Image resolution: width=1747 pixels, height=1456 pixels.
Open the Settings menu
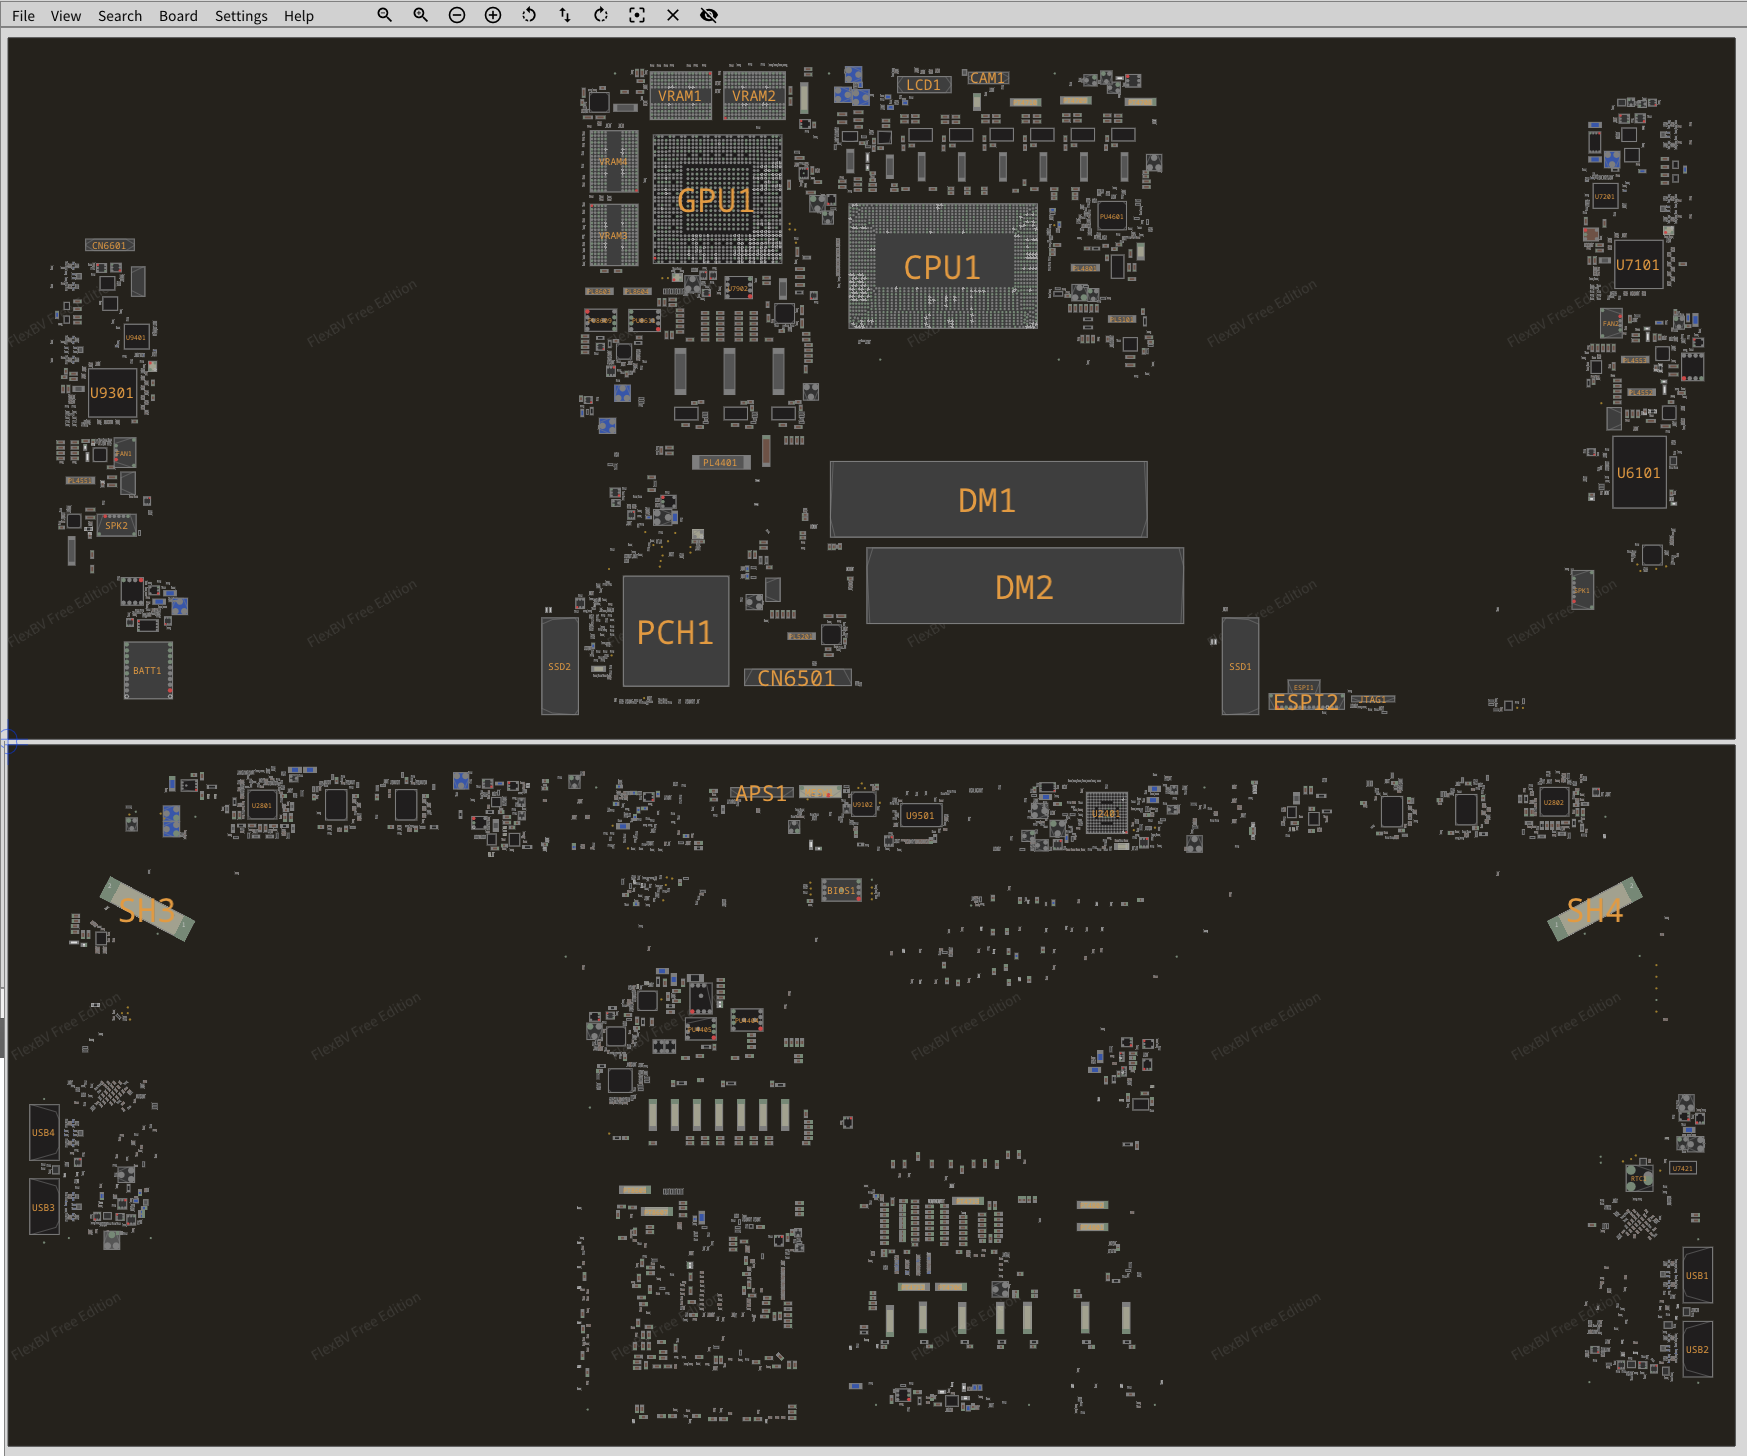click(x=241, y=16)
